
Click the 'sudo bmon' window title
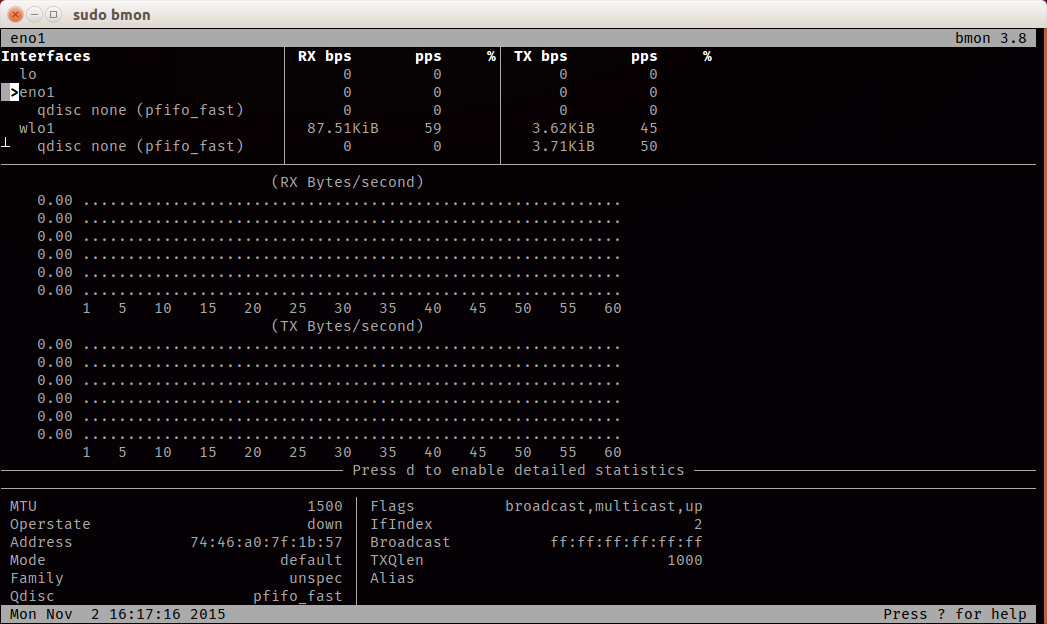coord(112,15)
